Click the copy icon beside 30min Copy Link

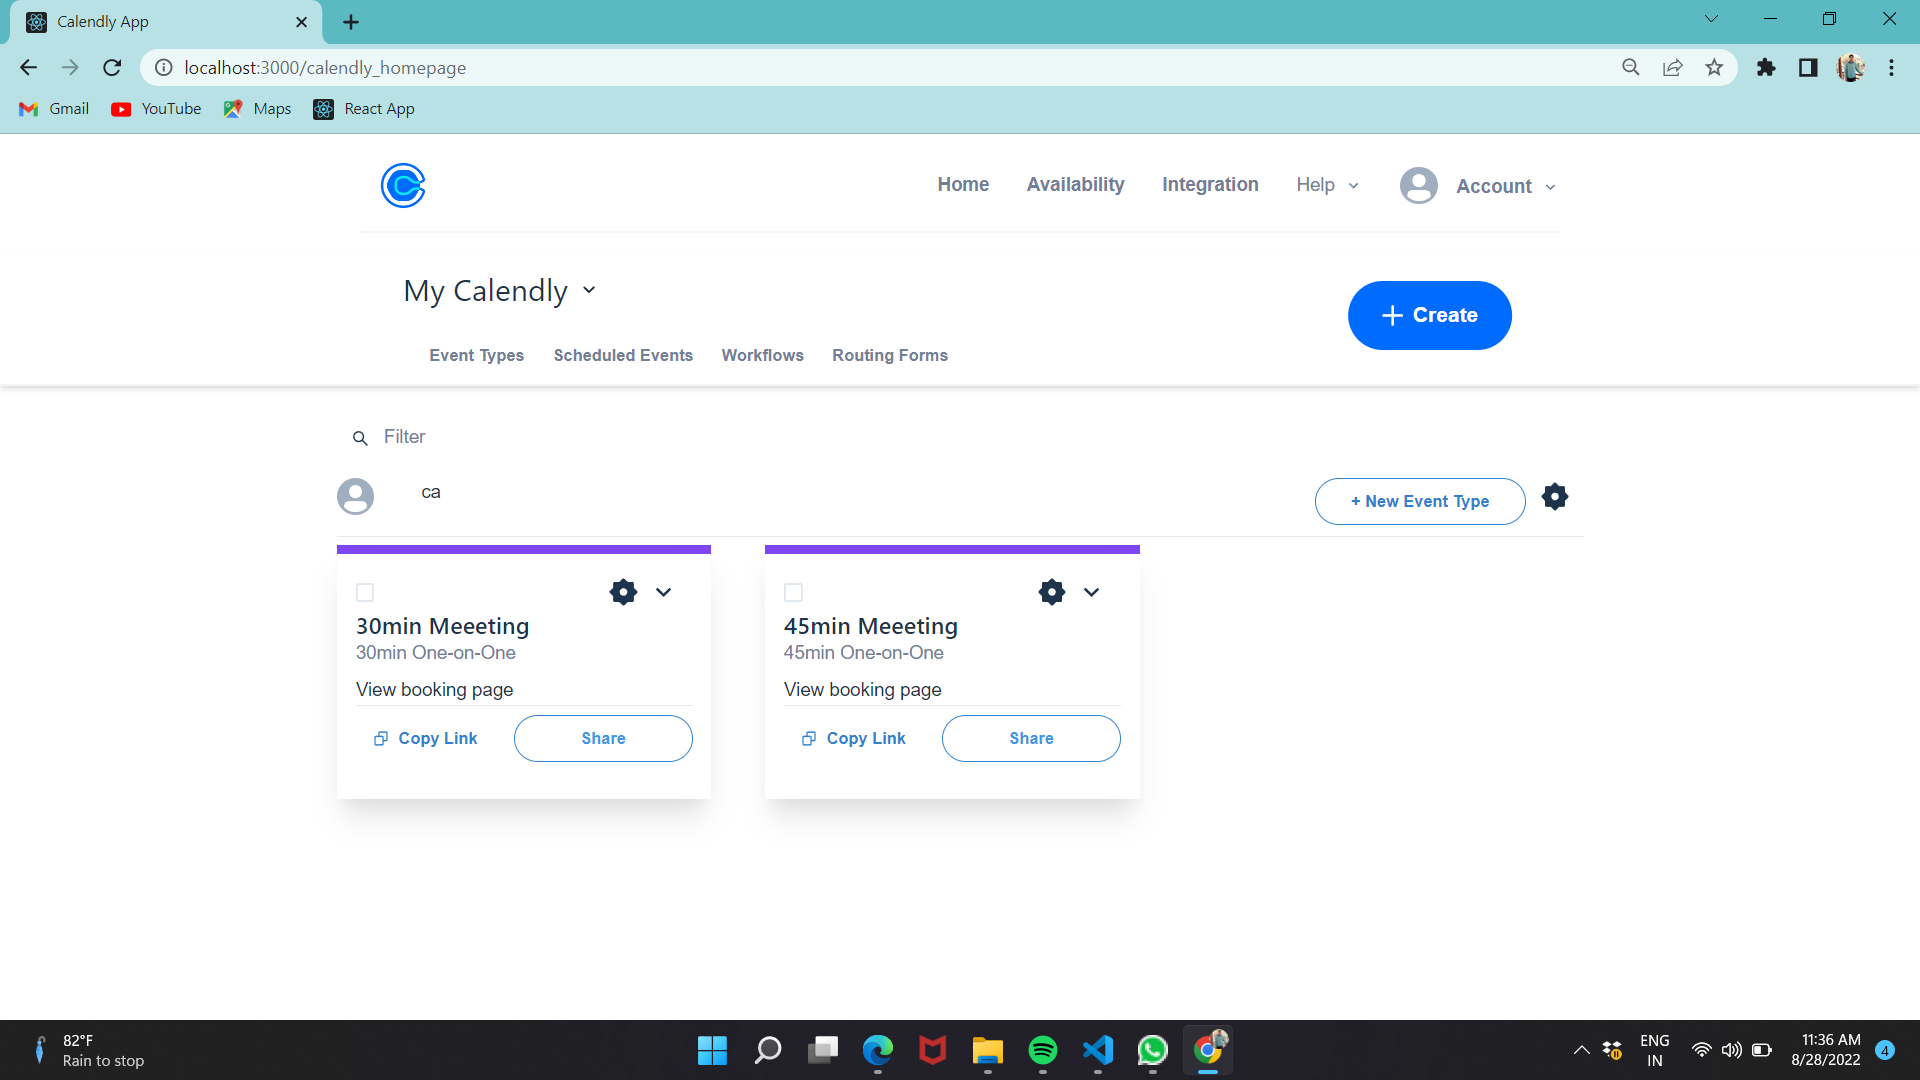click(380, 738)
